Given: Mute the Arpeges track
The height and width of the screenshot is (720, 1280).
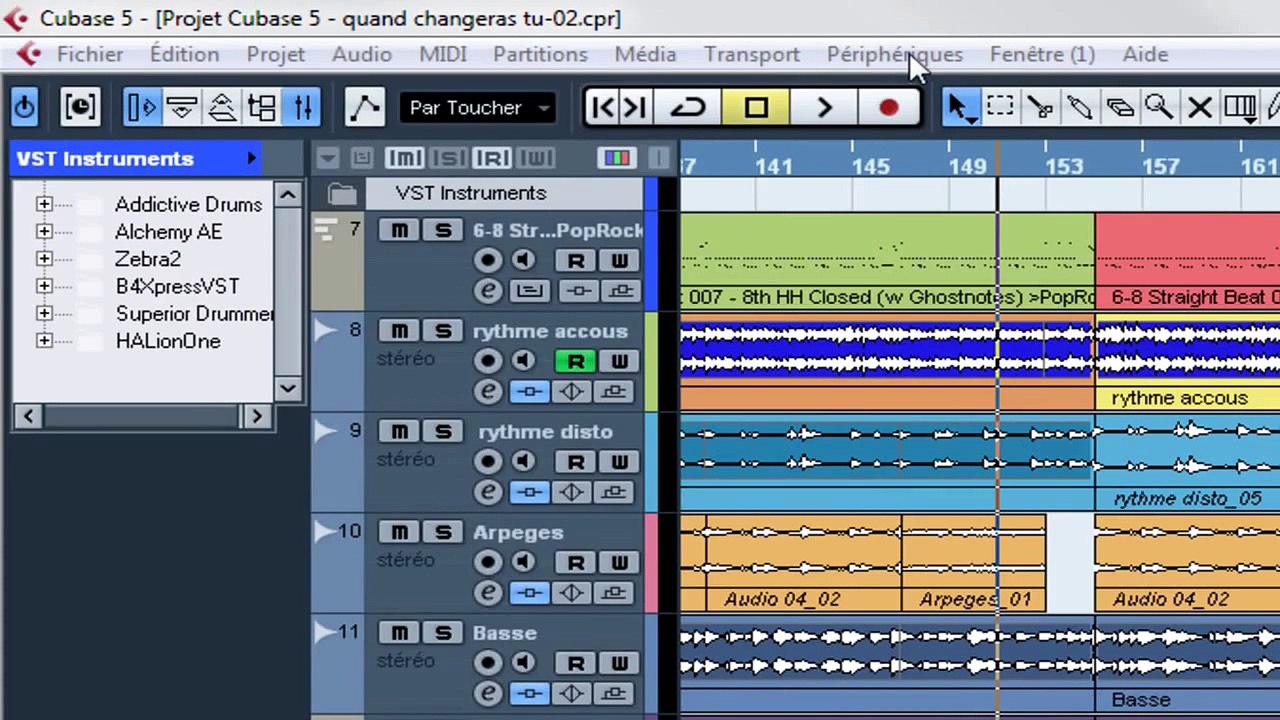Looking at the screenshot, I should tap(400, 532).
